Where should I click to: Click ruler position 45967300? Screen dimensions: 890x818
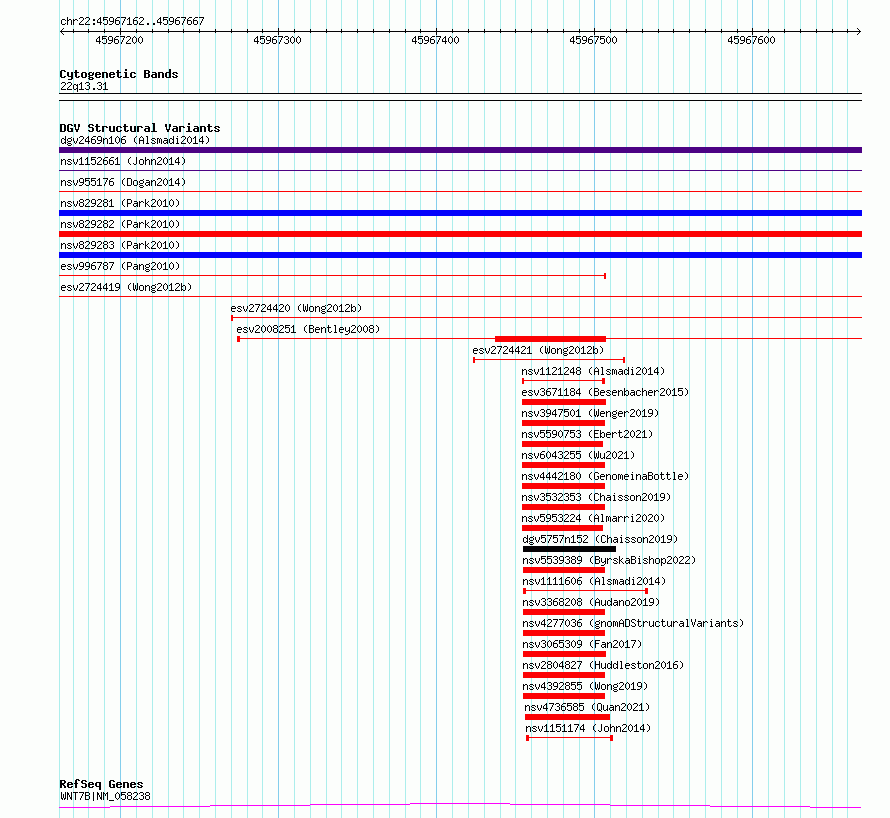[277, 40]
